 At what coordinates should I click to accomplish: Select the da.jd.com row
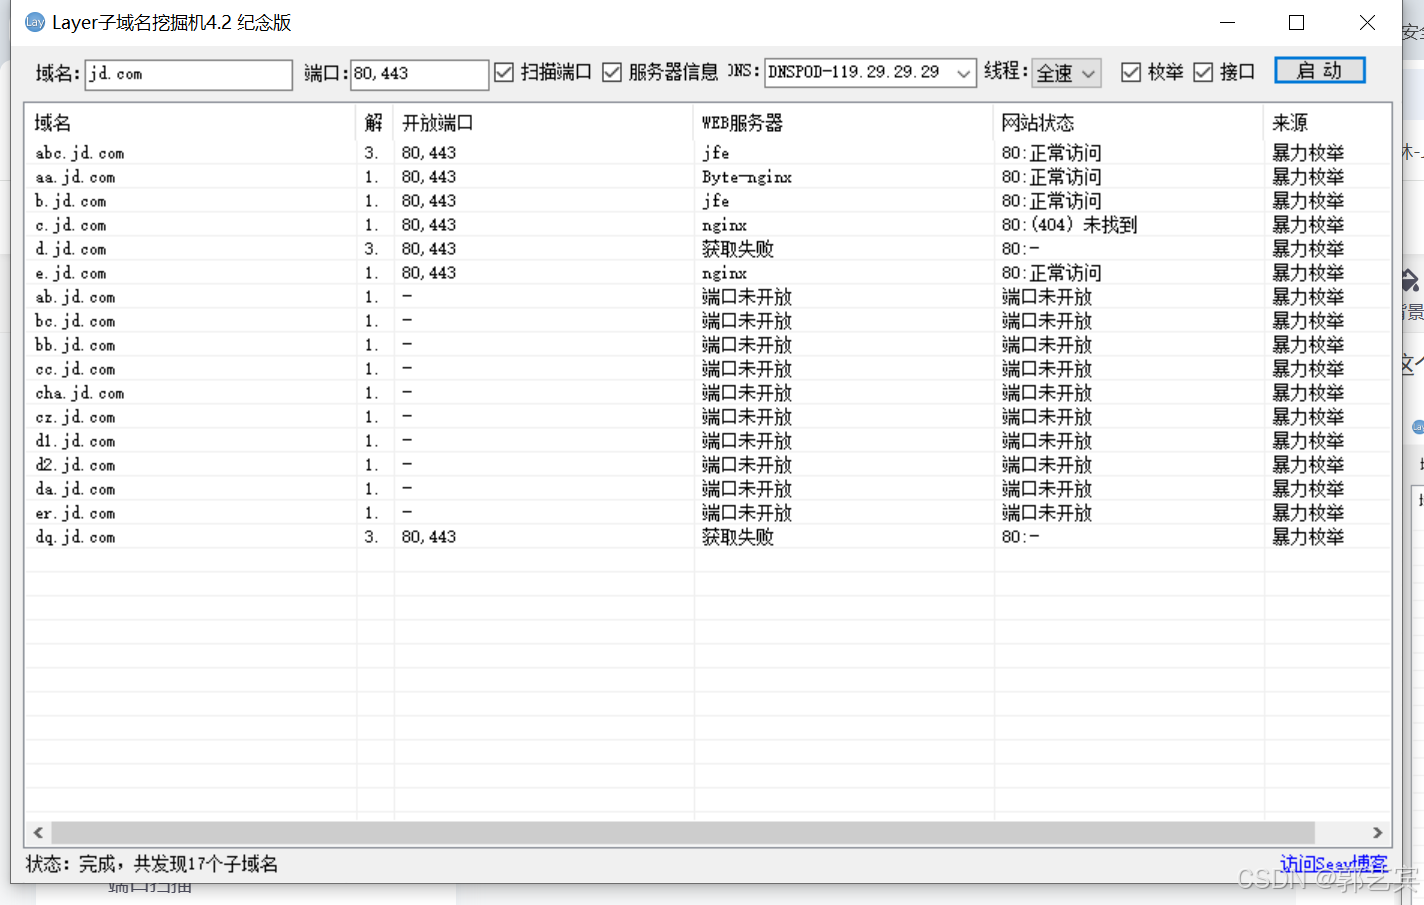(x=708, y=489)
